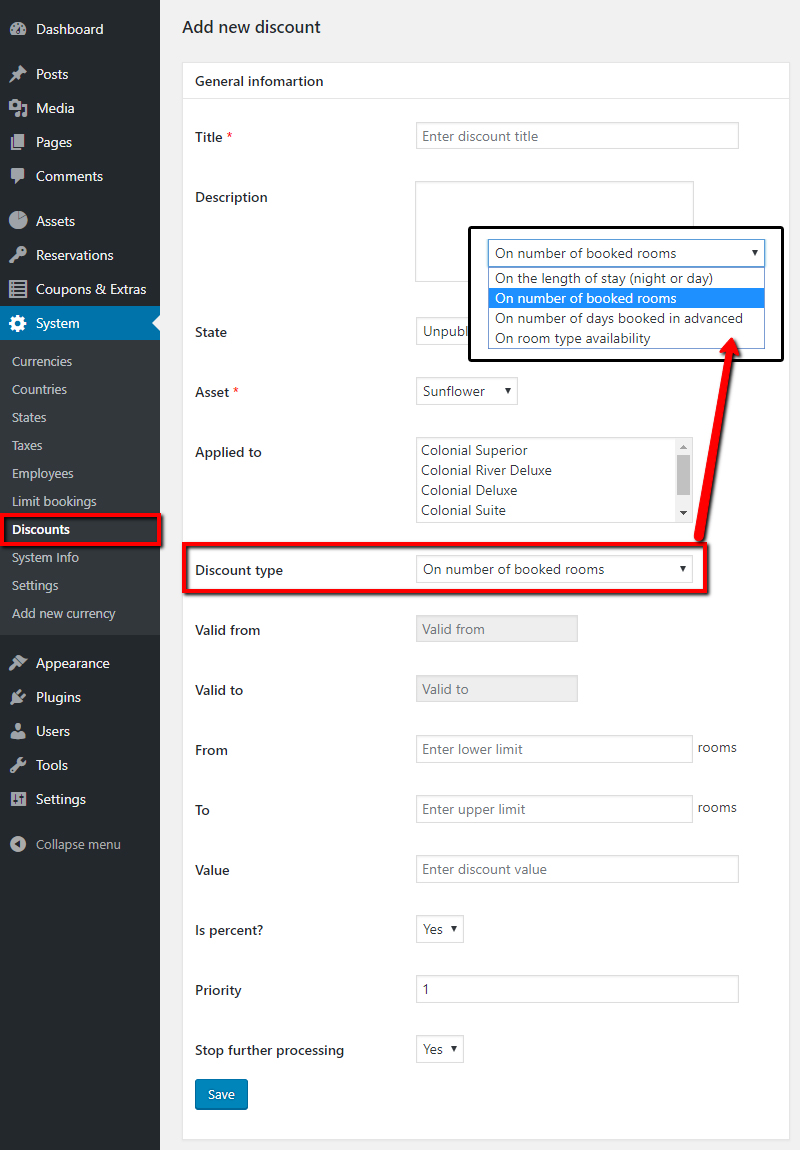Select Discounts in the sidebar menu
Viewport: 800px width, 1150px height.
click(x=42, y=529)
